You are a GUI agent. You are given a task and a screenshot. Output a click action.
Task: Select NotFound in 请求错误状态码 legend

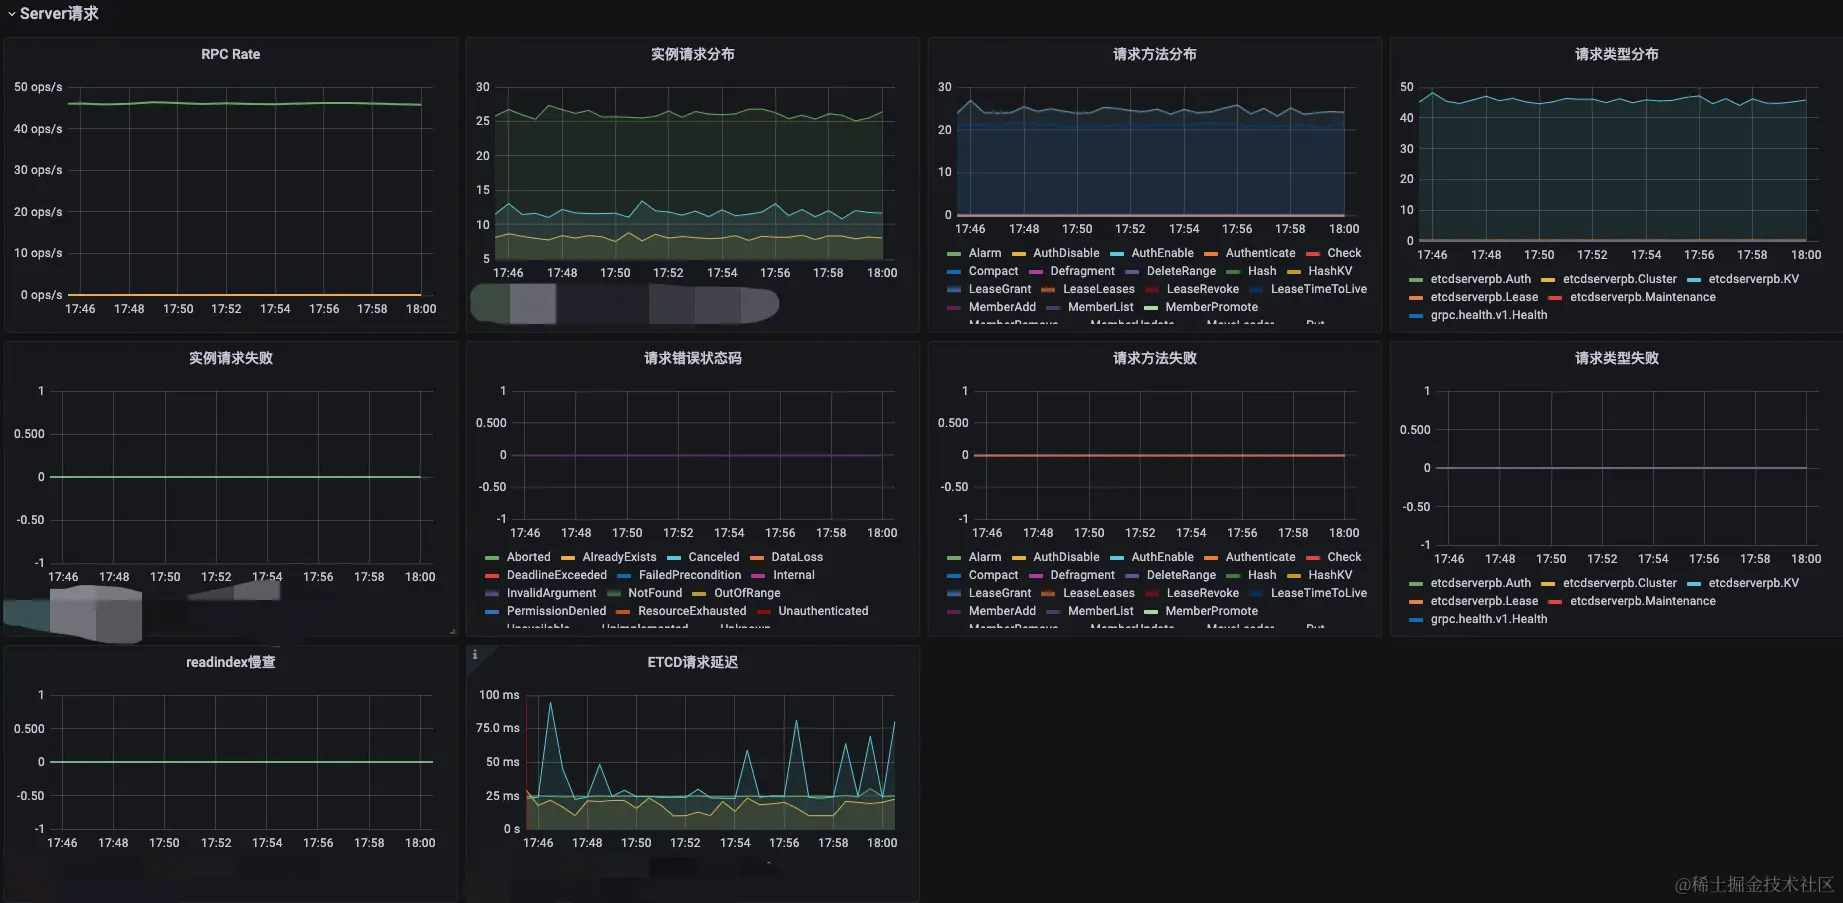point(655,593)
